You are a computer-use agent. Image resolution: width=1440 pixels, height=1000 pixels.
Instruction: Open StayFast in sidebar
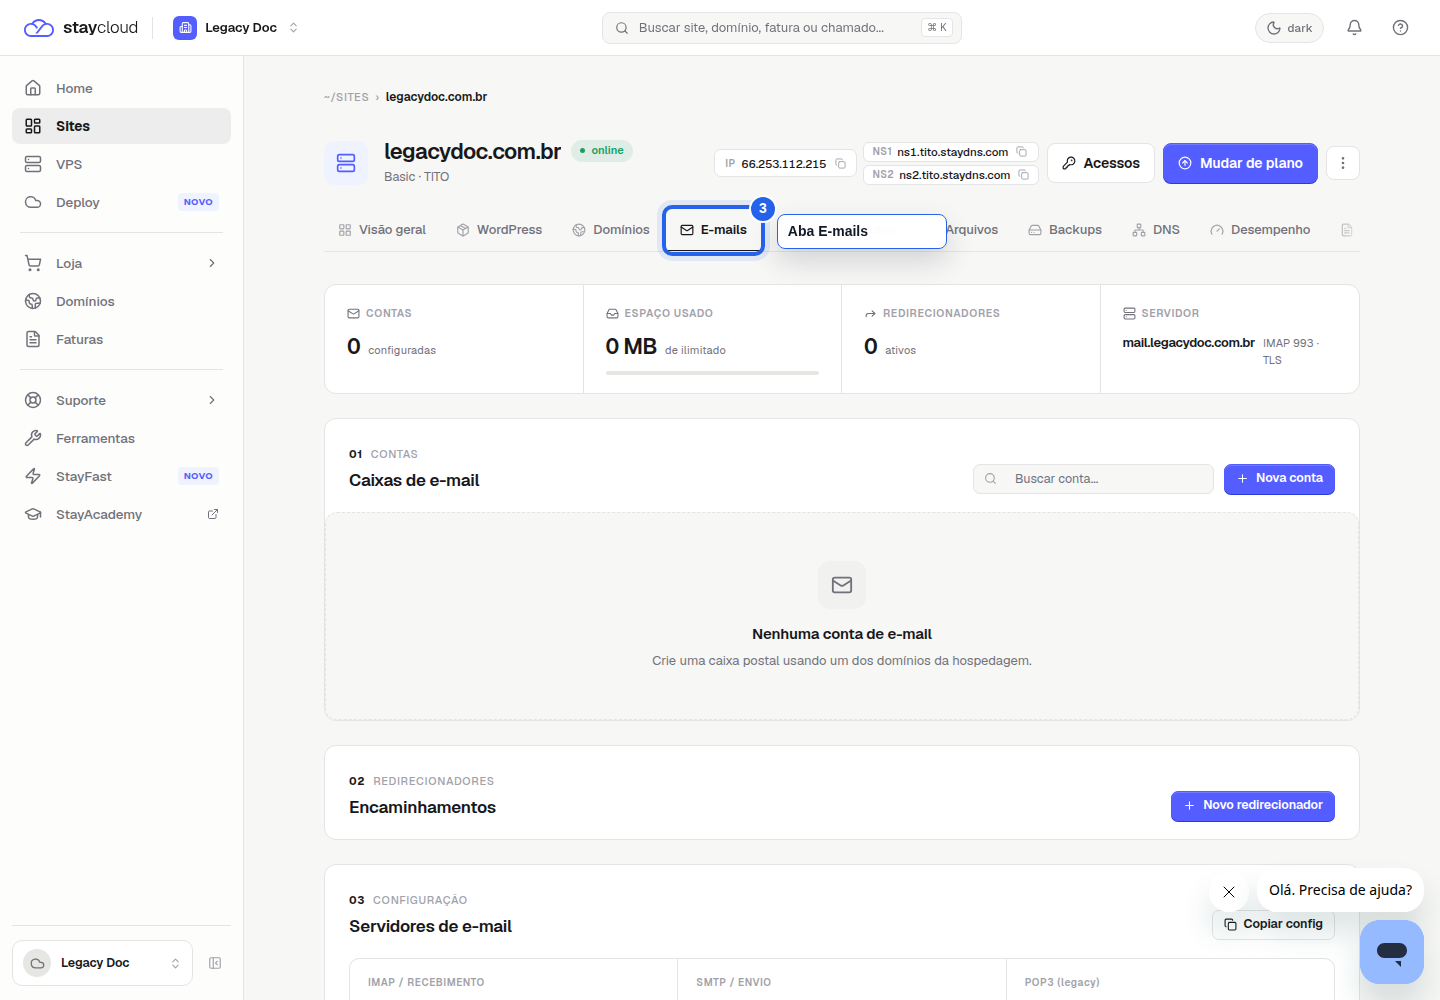(x=121, y=476)
